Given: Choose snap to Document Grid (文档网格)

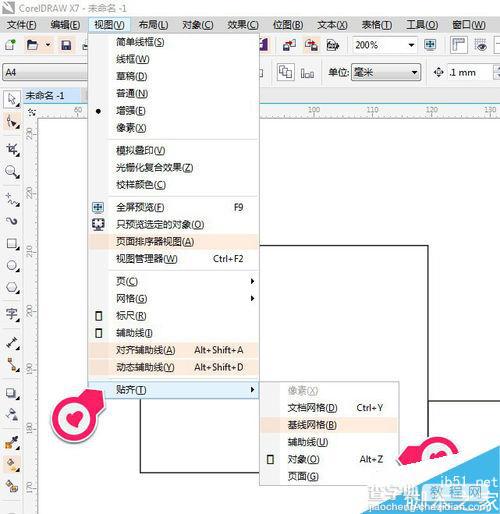Looking at the screenshot, I should pyautogui.click(x=329, y=408).
